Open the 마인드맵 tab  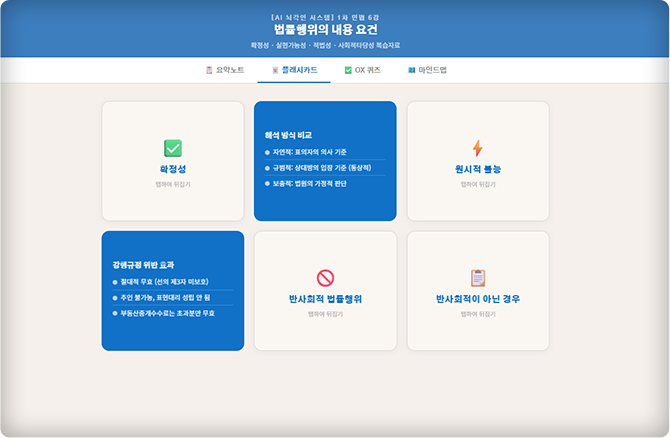point(427,70)
